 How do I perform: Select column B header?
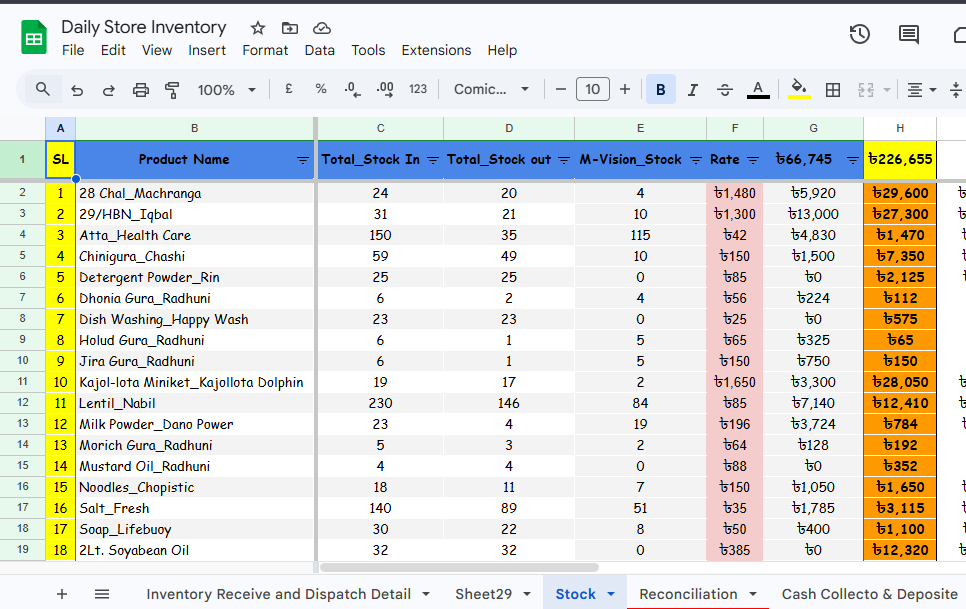tap(195, 128)
